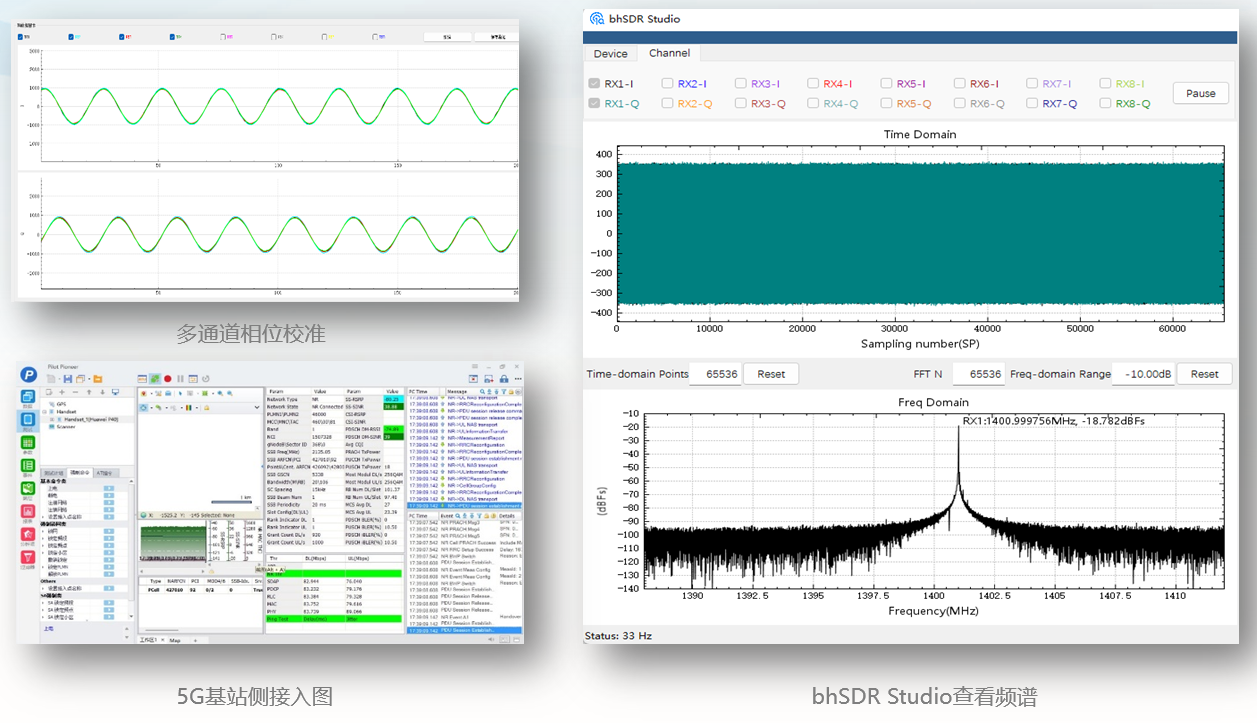
Task: Click the search icon in the Event panel header
Action: (x=458, y=516)
